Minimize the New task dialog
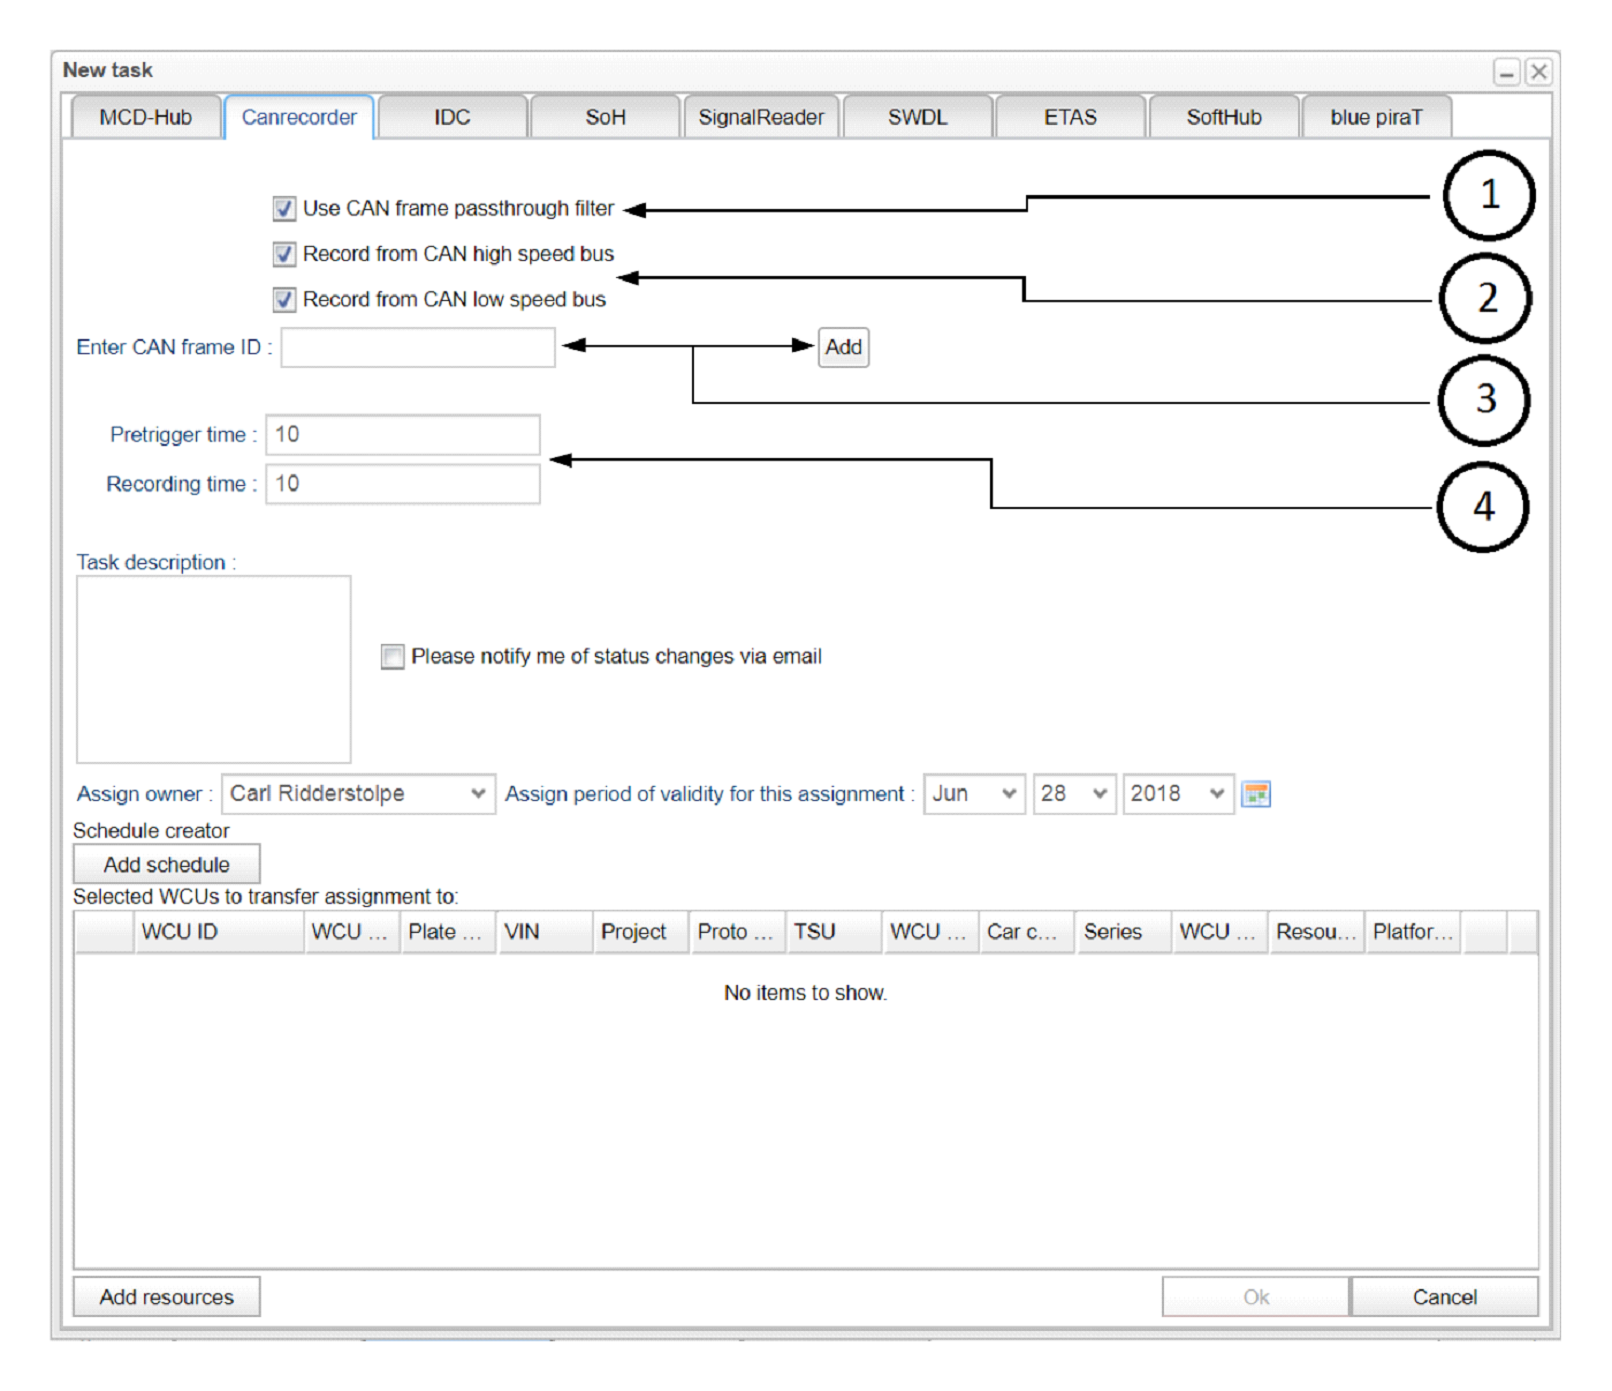Screen dimensions: 1612x1391 click(x=1506, y=72)
